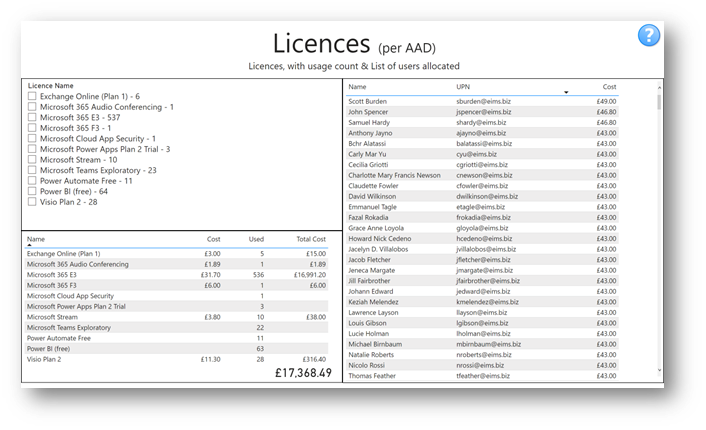This screenshot has height=430, width=706.
Task: Click the sort arrow beside the UPN column
Action: pyautogui.click(x=566, y=92)
